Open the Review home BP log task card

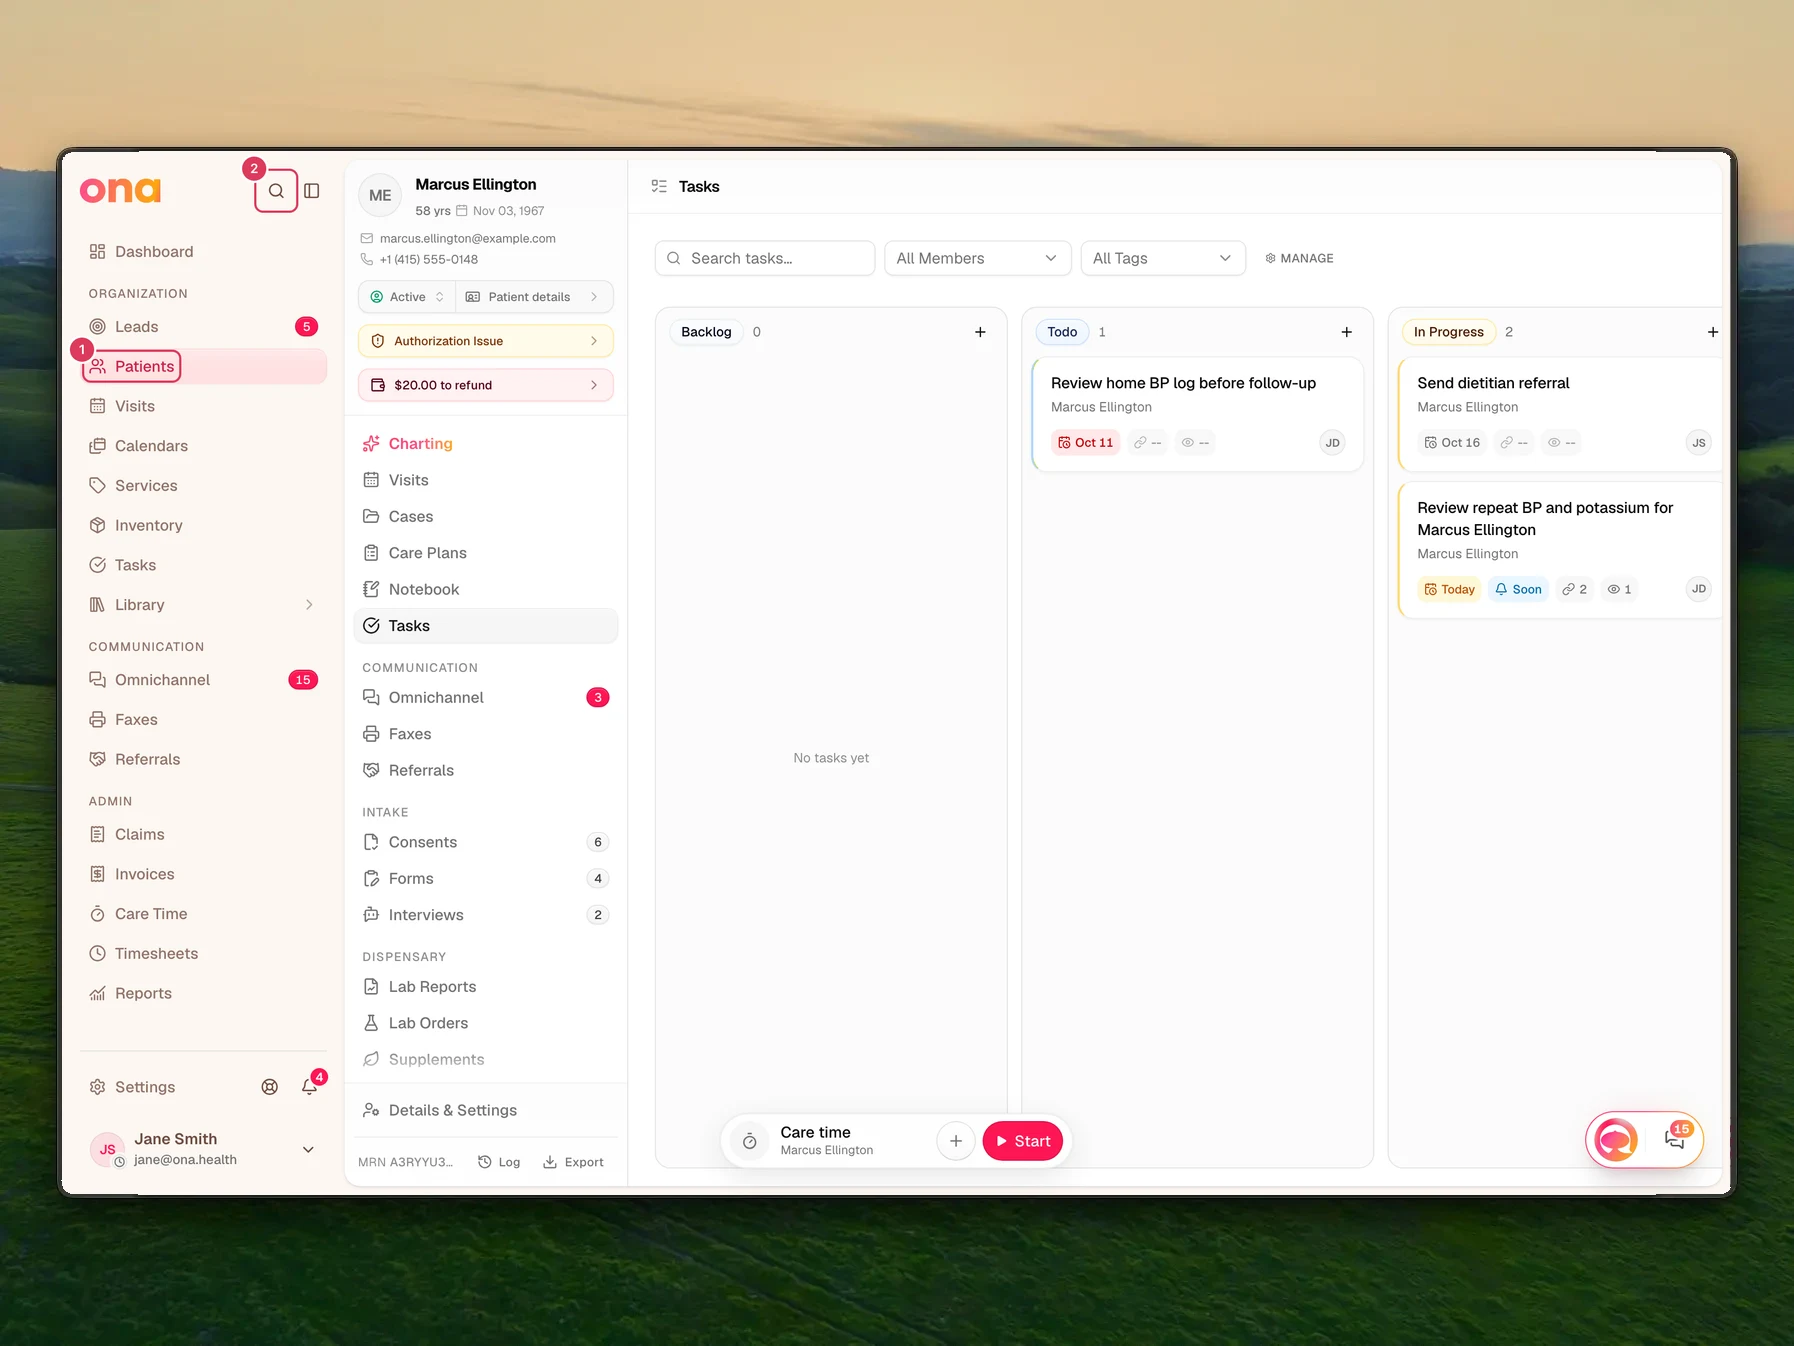click(x=1198, y=414)
